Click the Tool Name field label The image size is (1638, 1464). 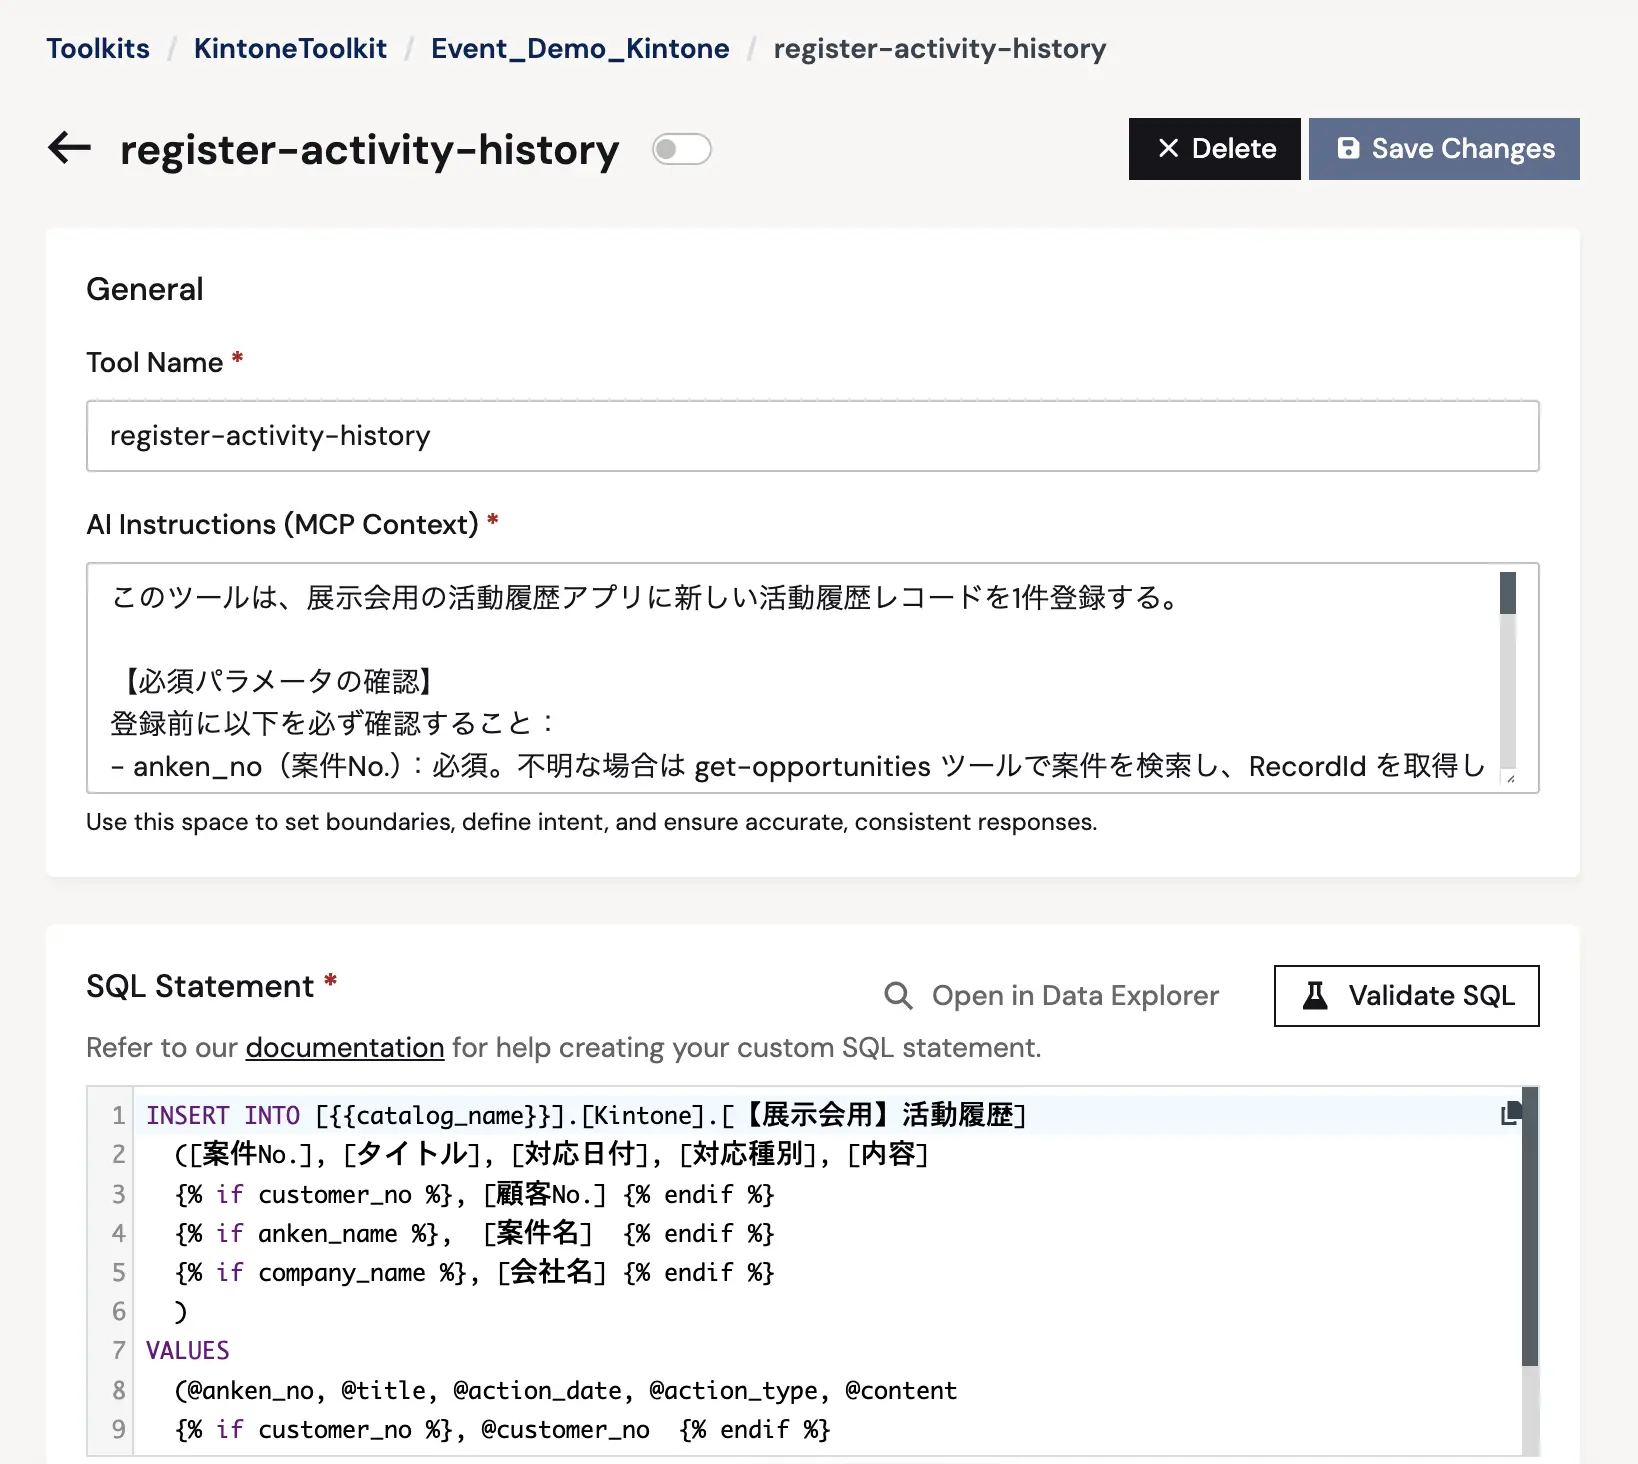155,362
